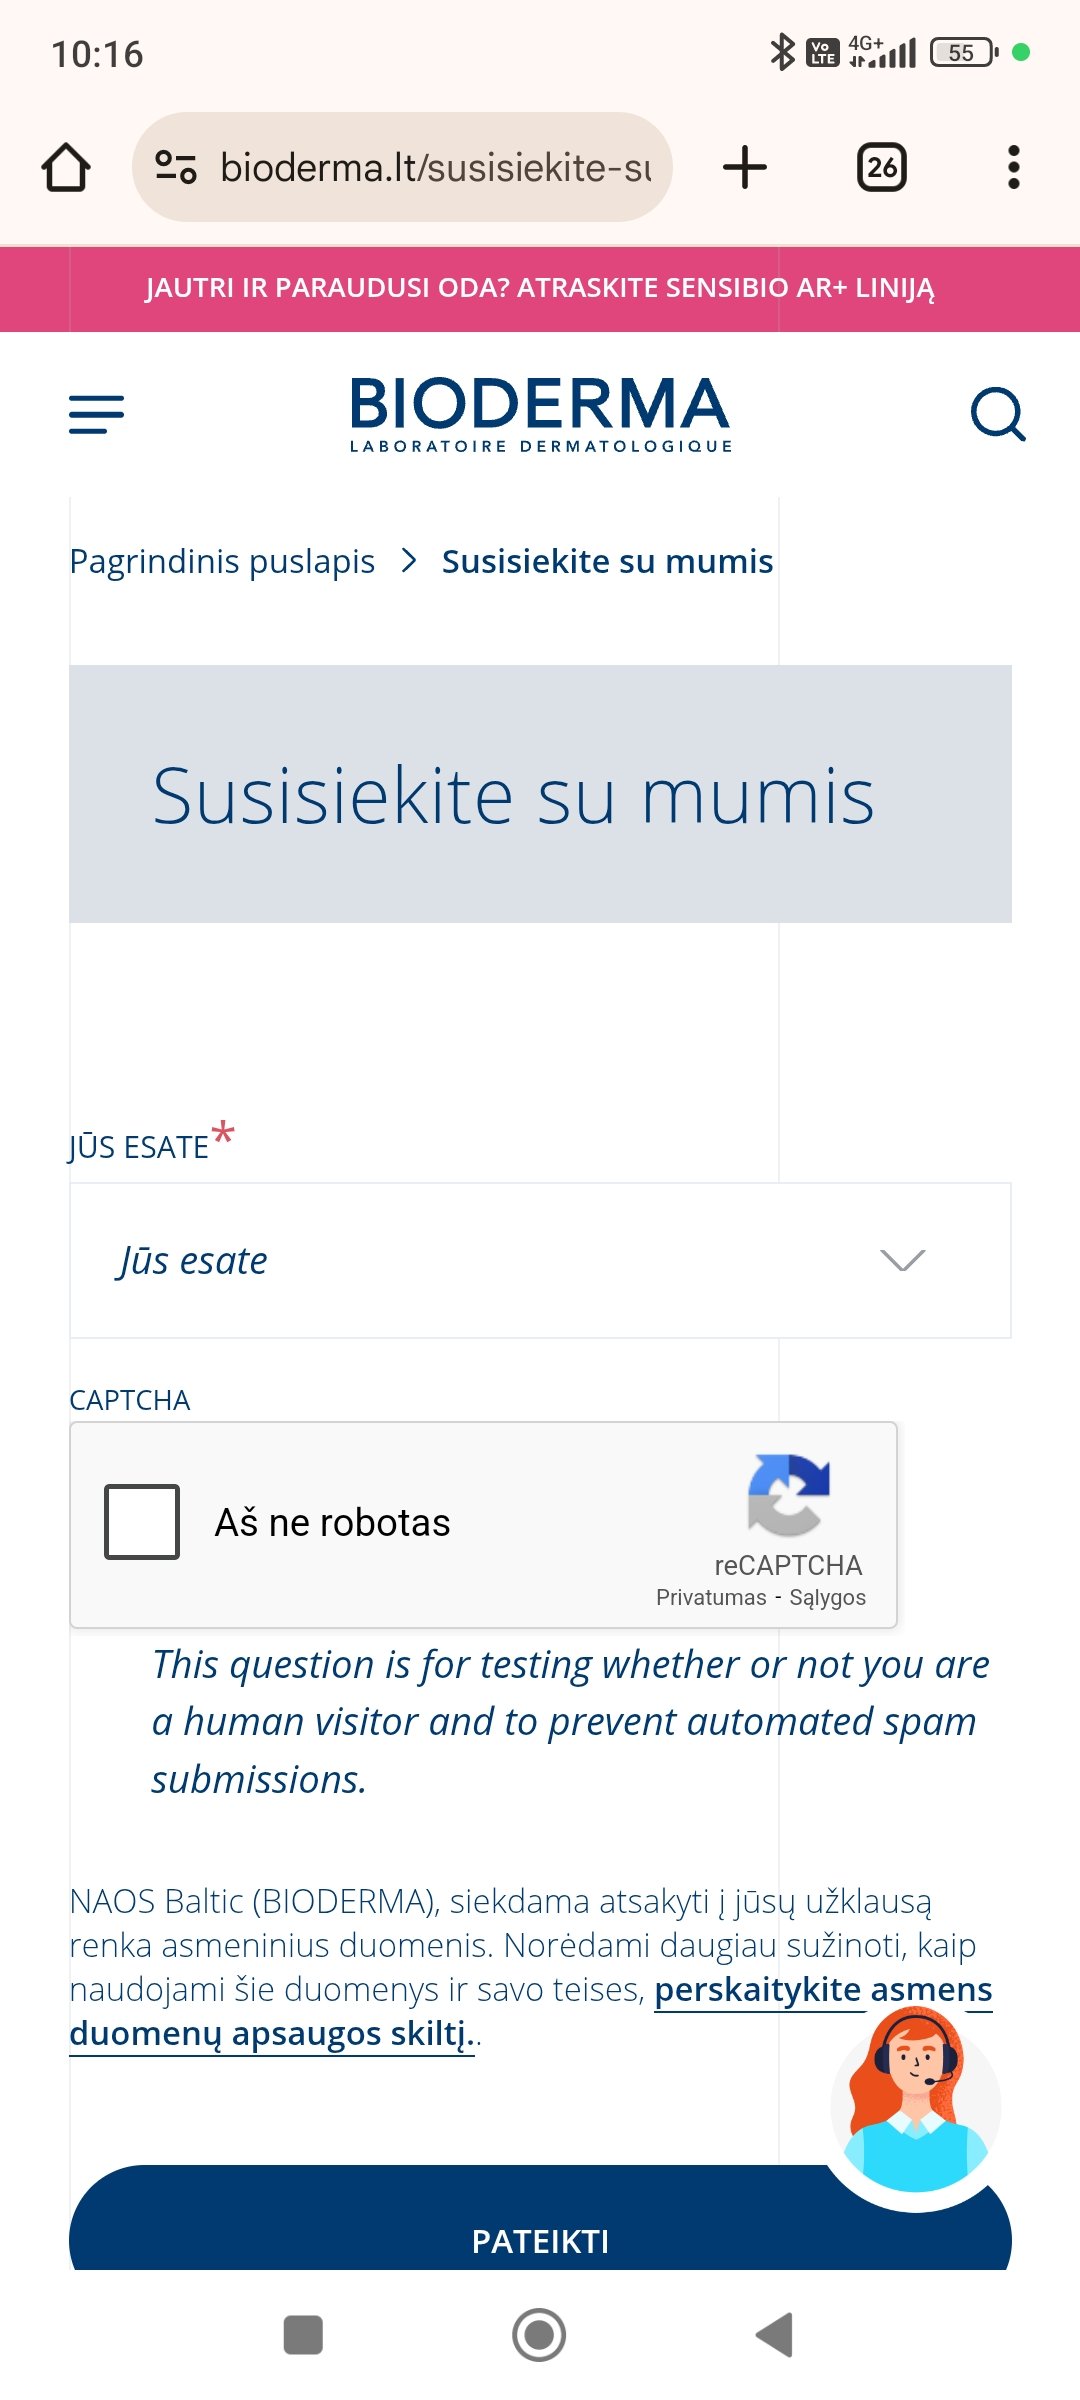Screen dimensions: 1080x2400
Task: Tap the Android back navigation button
Action: click(x=775, y=2335)
